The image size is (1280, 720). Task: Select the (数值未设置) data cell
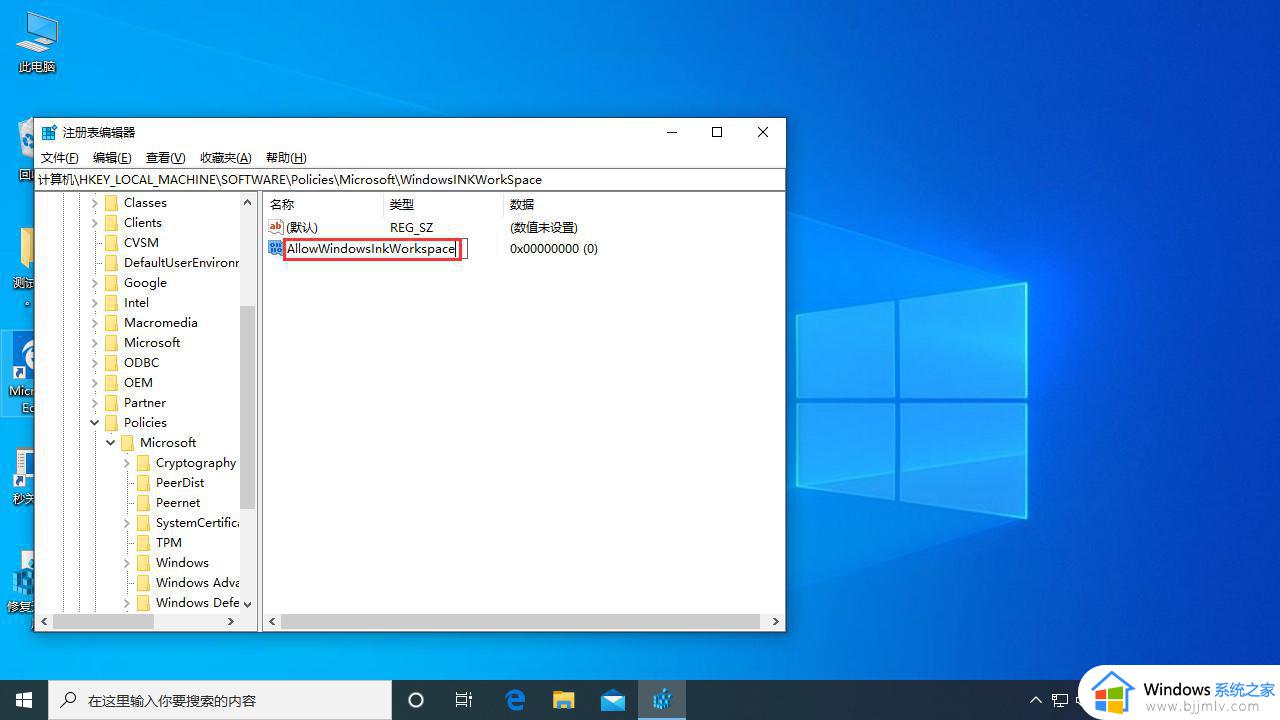pos(544,228)
